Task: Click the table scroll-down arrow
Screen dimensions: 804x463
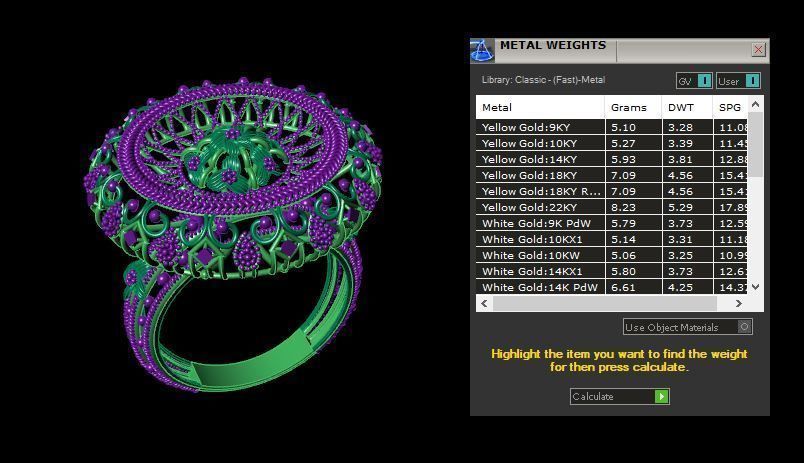Action: pyautogui.click(x=755, y=287)
